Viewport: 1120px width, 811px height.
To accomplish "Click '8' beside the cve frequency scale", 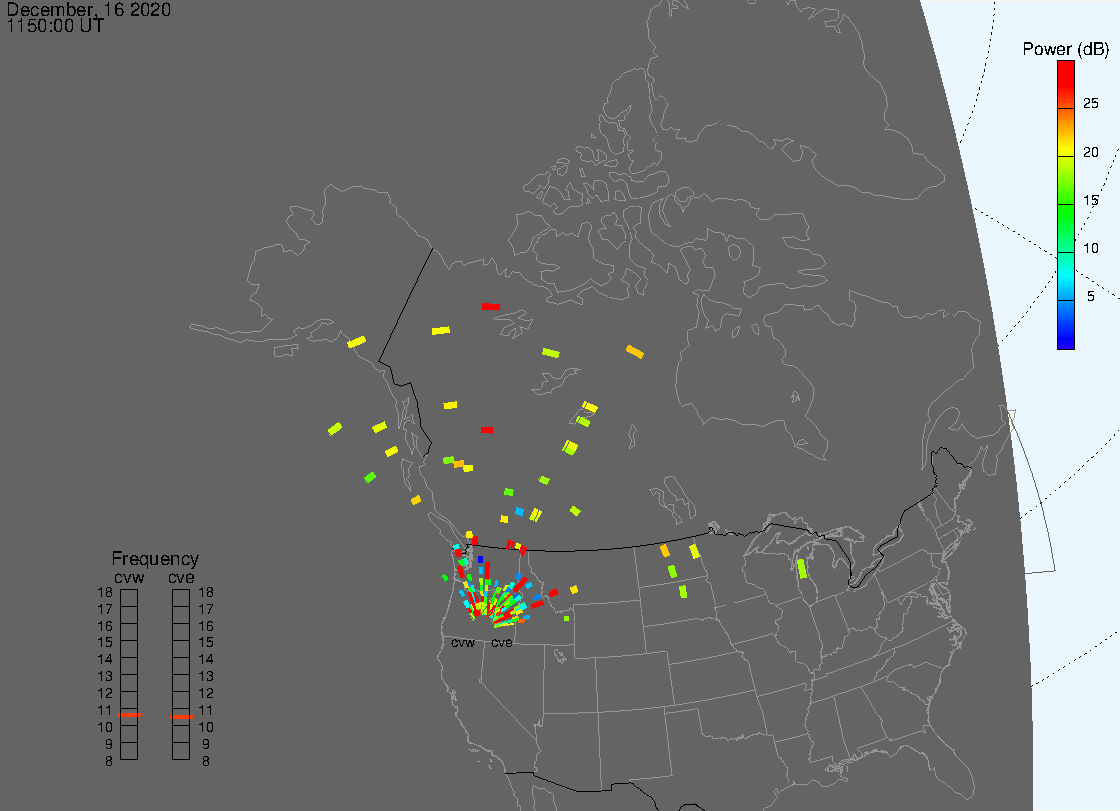I will (x=206, y=761).
